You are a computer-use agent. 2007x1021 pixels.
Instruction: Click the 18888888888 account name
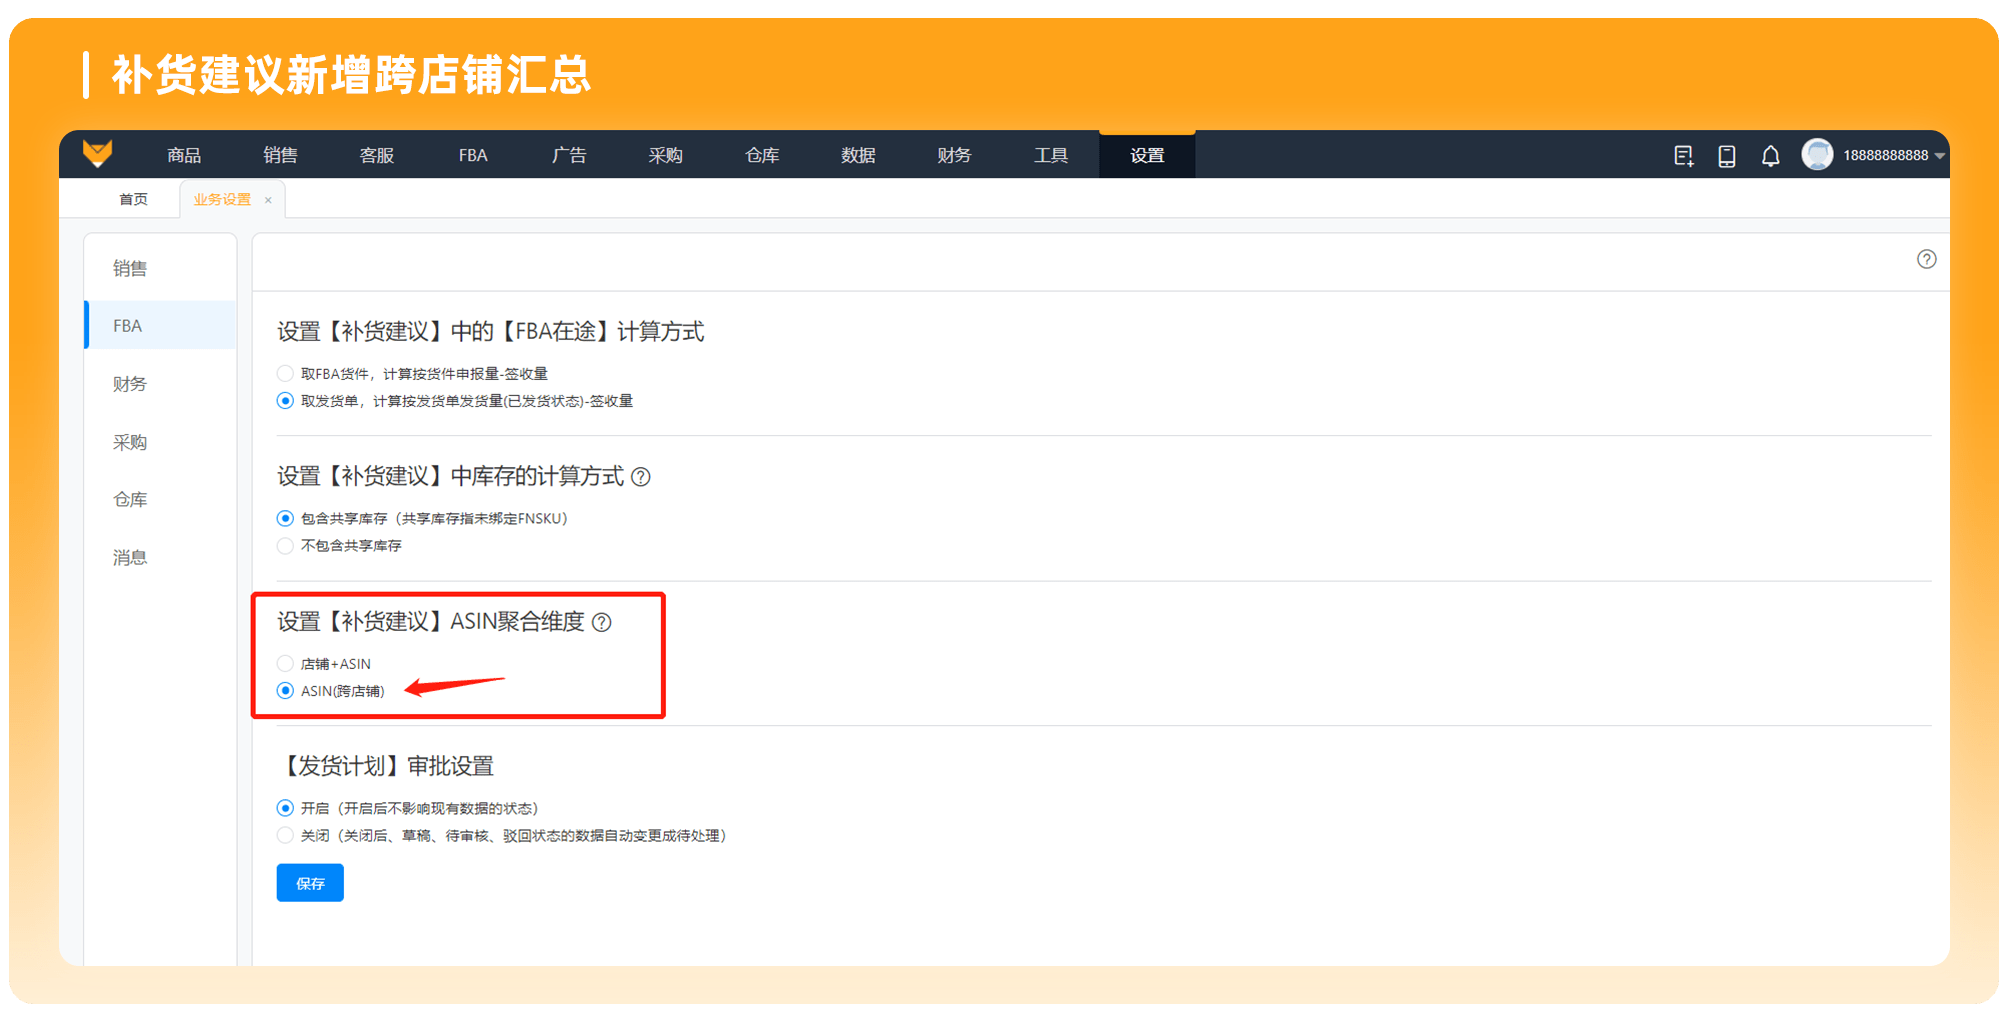[x=1885, y=156]
